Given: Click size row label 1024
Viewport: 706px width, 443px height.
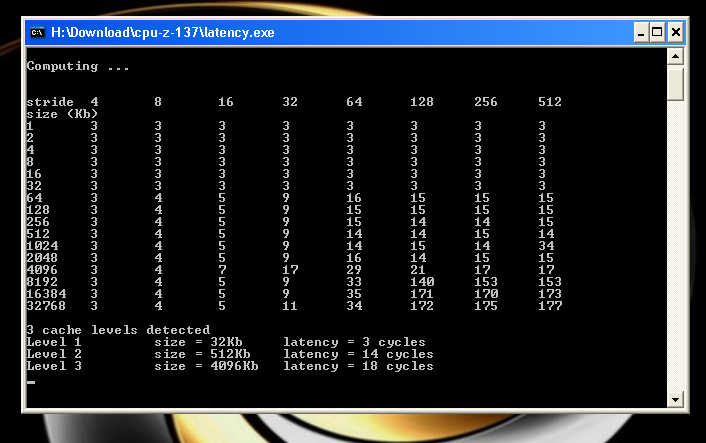Looking at the screenshot, I should tap(42, 246).
